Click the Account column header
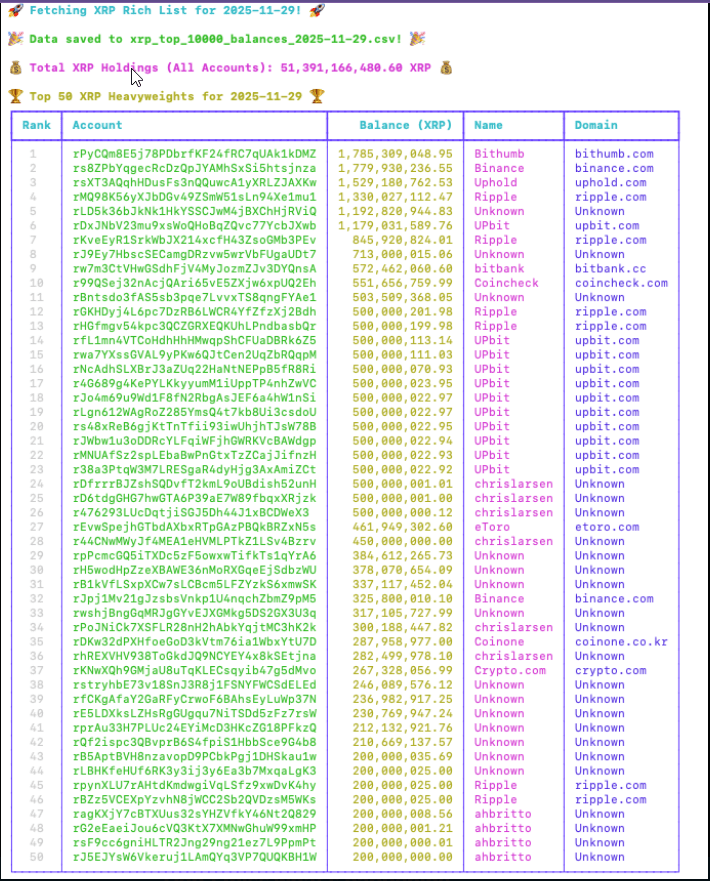 [x=97, y=125]
